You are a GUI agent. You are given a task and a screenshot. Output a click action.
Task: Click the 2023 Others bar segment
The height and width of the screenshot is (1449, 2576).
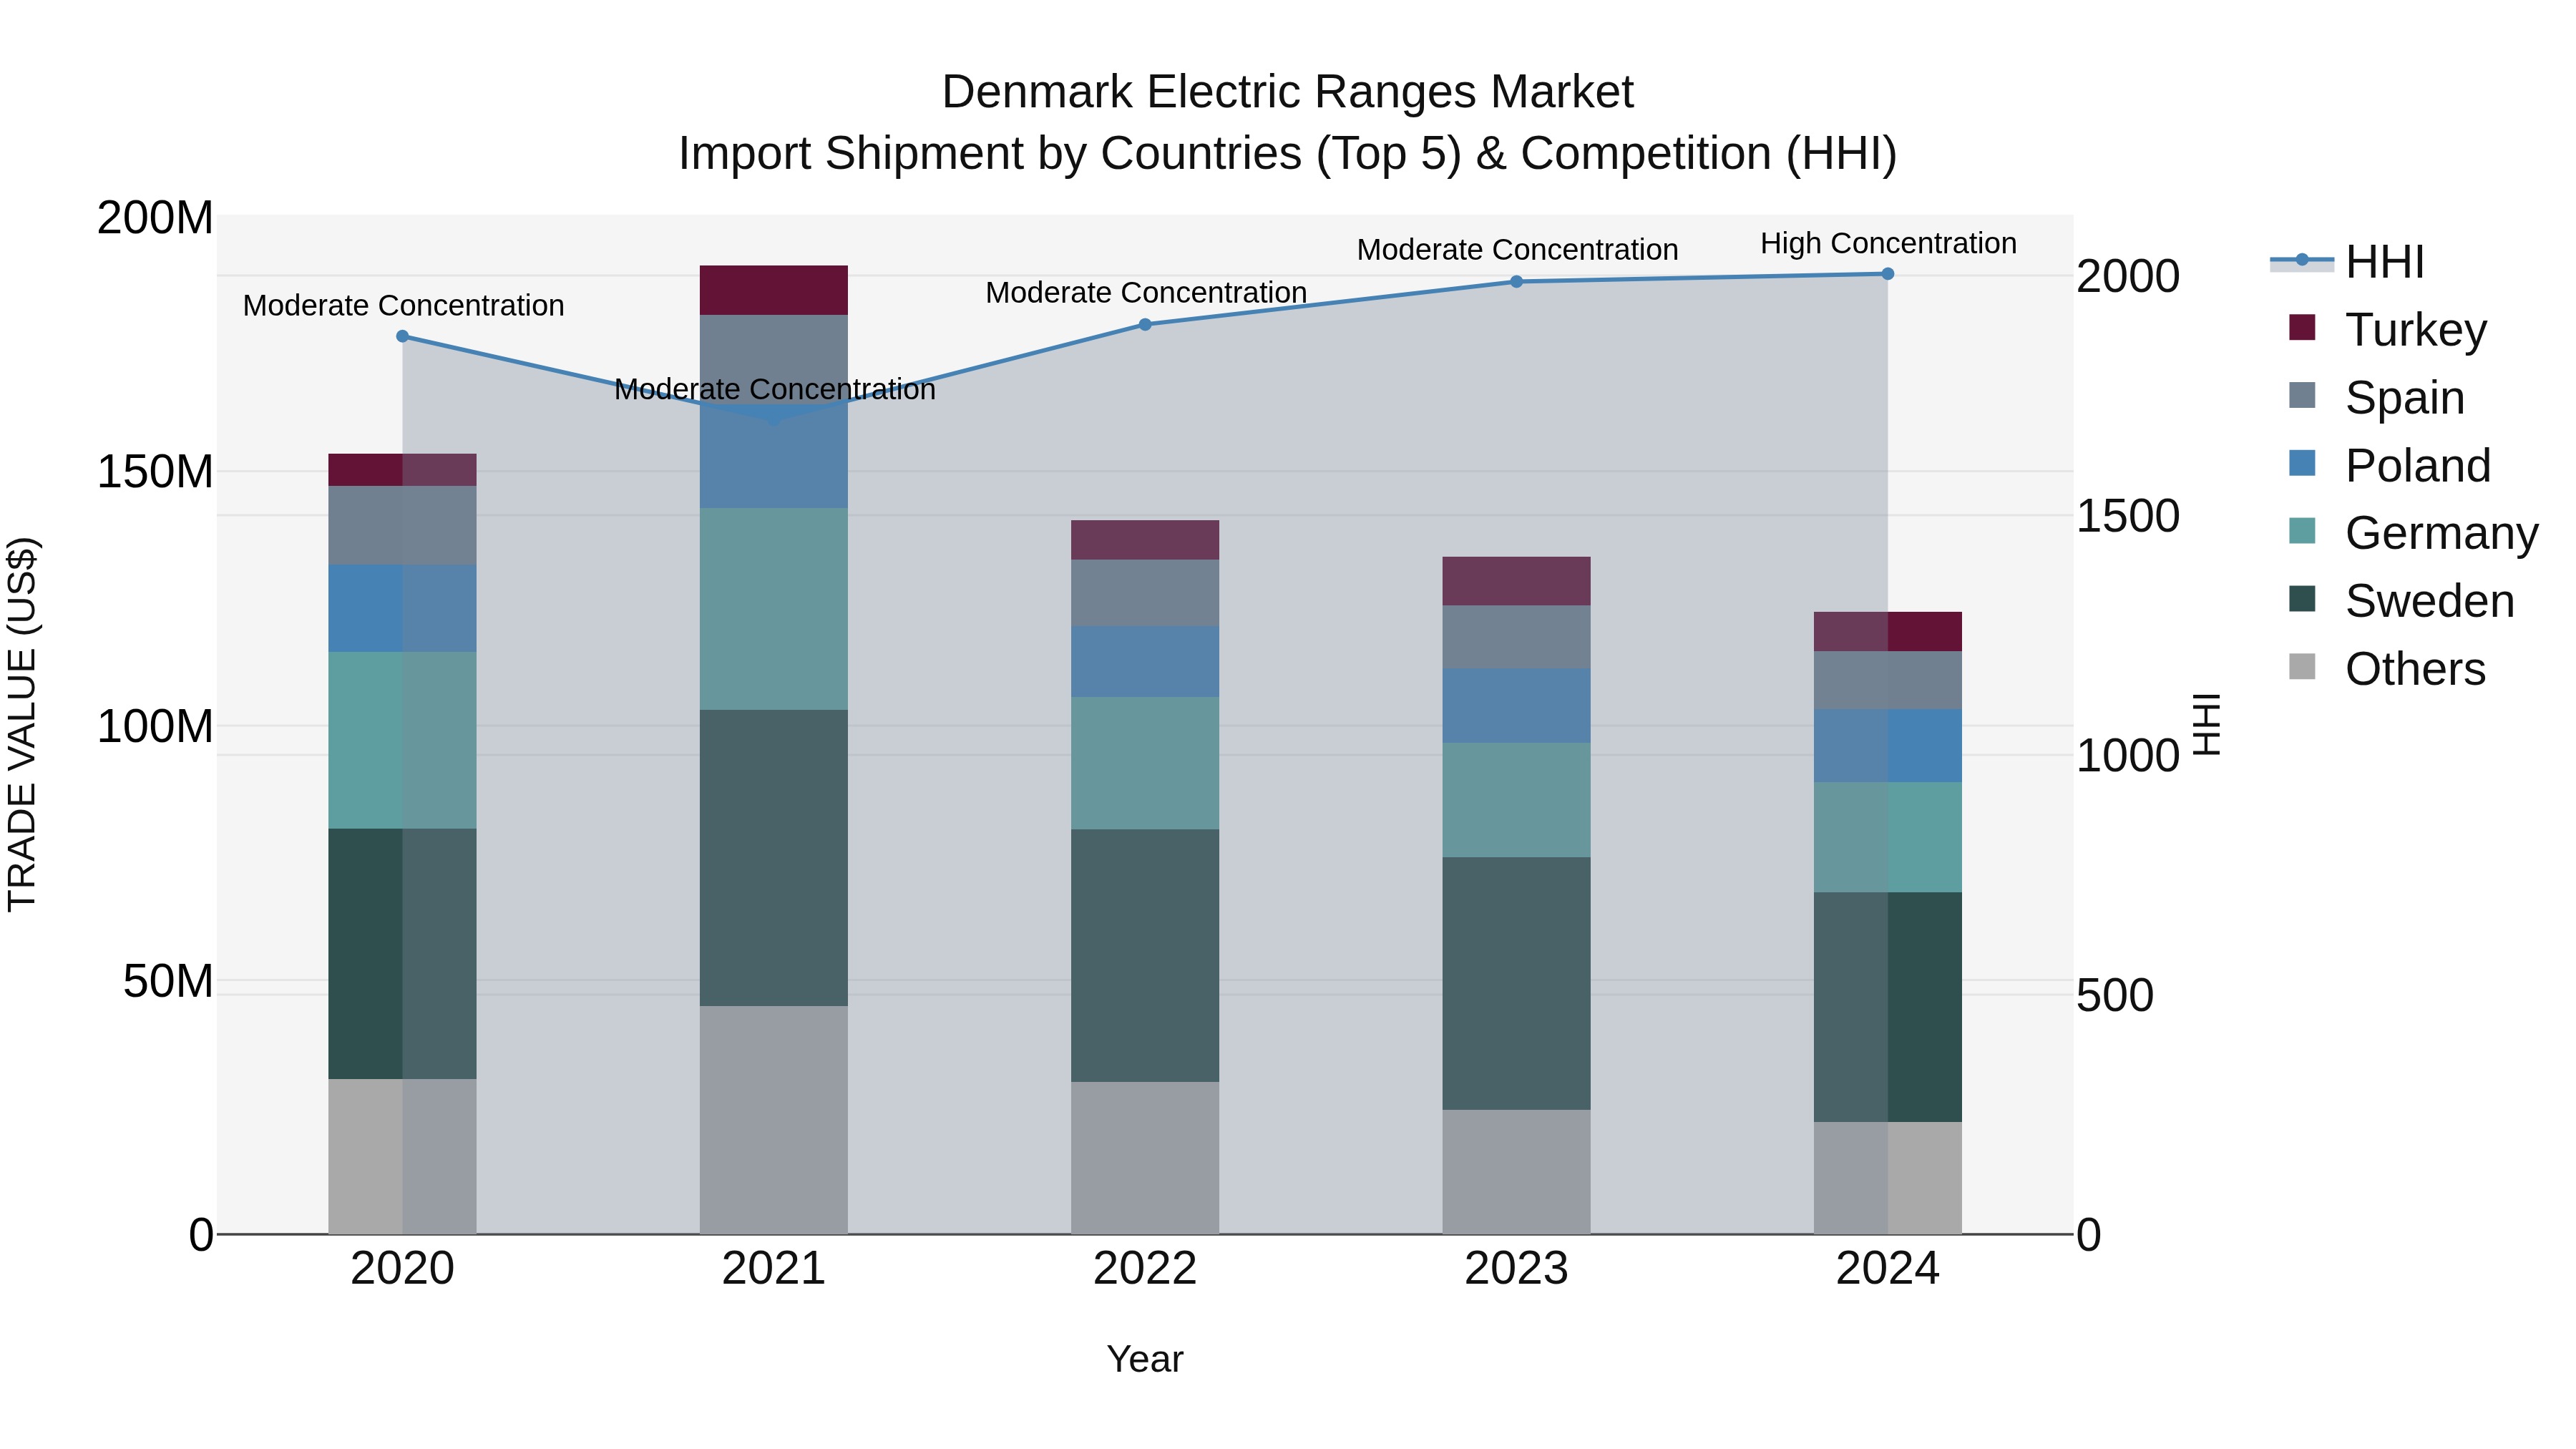pos(1516,1172)
